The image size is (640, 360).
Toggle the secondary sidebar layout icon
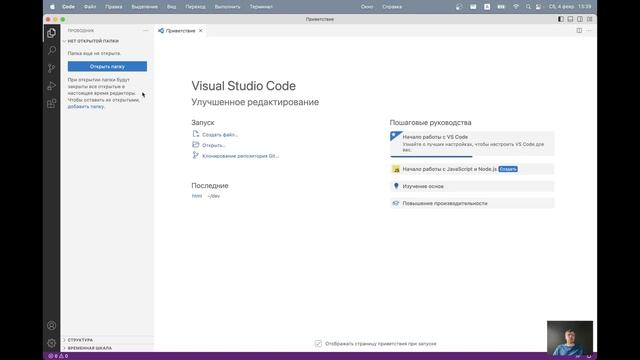pyautogui.click(x=580, y=19)
